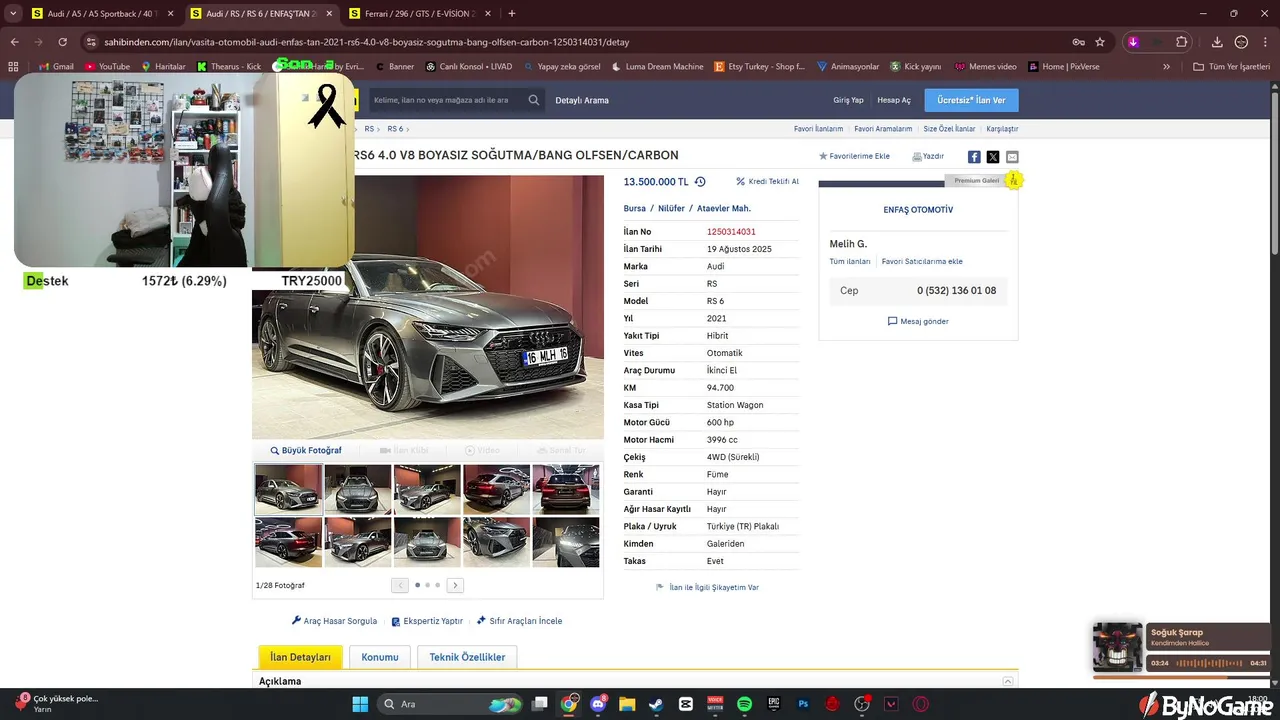This screenshot has width=1280, height=720.
Task: Focus the site keyword search field
Action: pyautogui.click(x=445, y=100)
